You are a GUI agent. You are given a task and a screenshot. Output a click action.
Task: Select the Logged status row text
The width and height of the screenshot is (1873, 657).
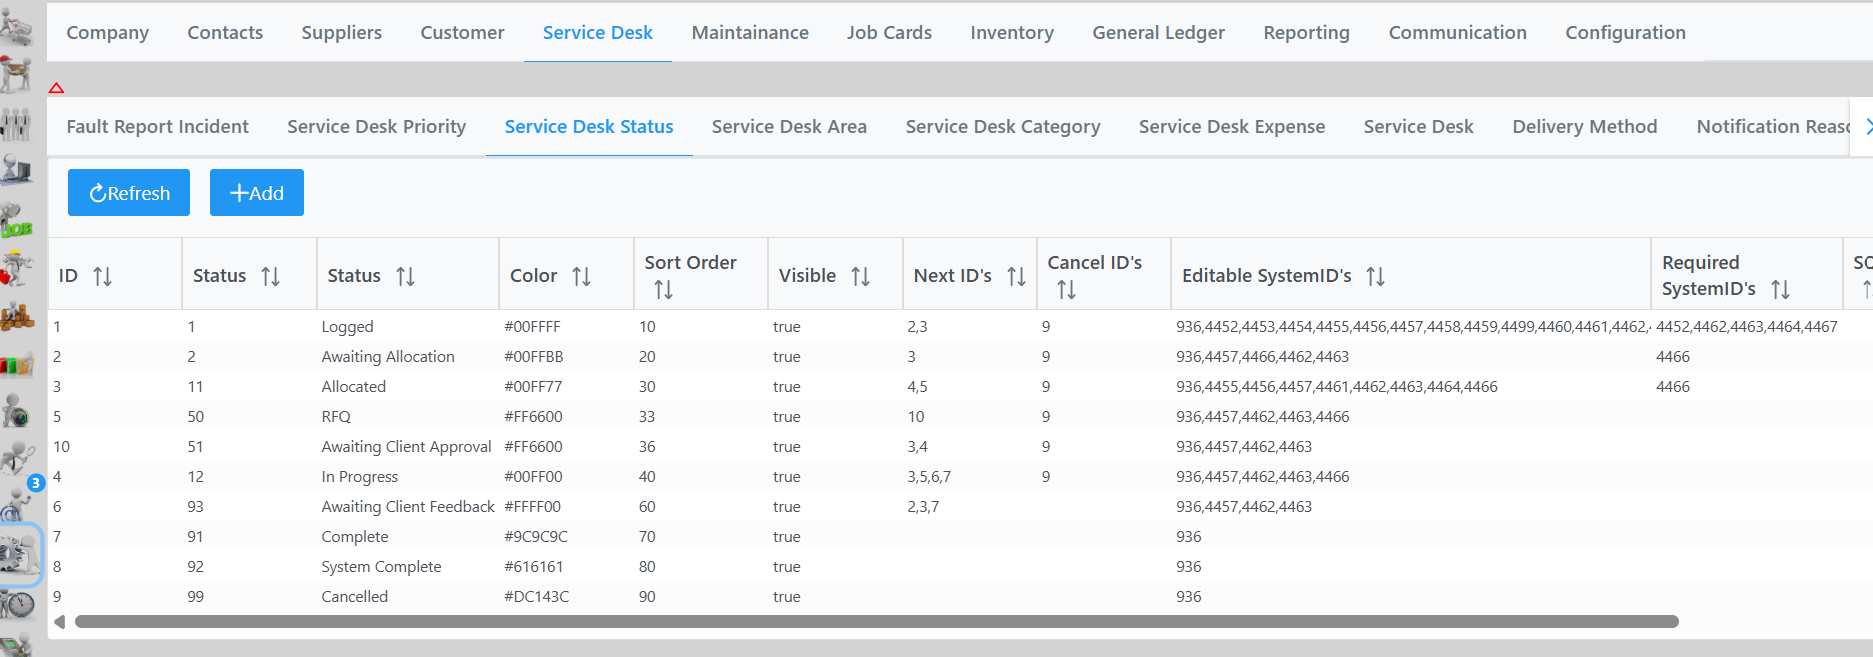pyautogui.click(x=347, y=327)
